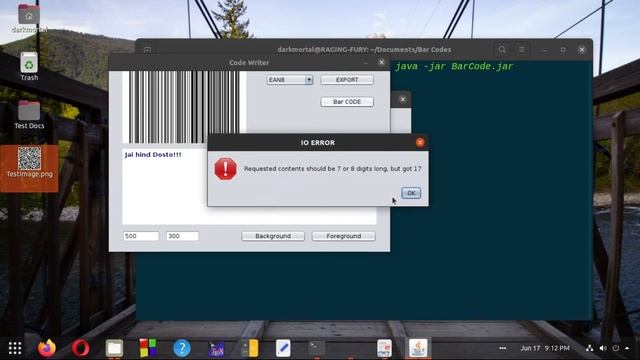Click the height field showing 300

(x=182, y=236)
